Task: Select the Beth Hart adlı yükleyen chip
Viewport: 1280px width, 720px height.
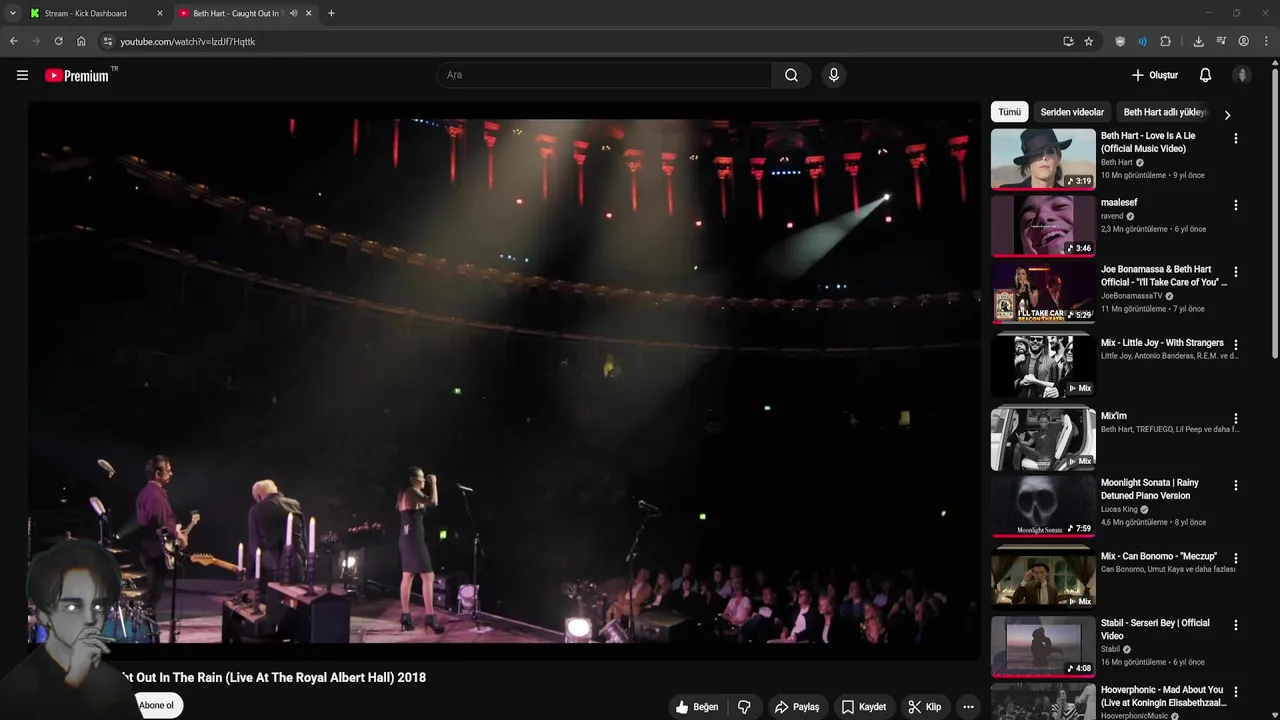Action: (1165, 112)
